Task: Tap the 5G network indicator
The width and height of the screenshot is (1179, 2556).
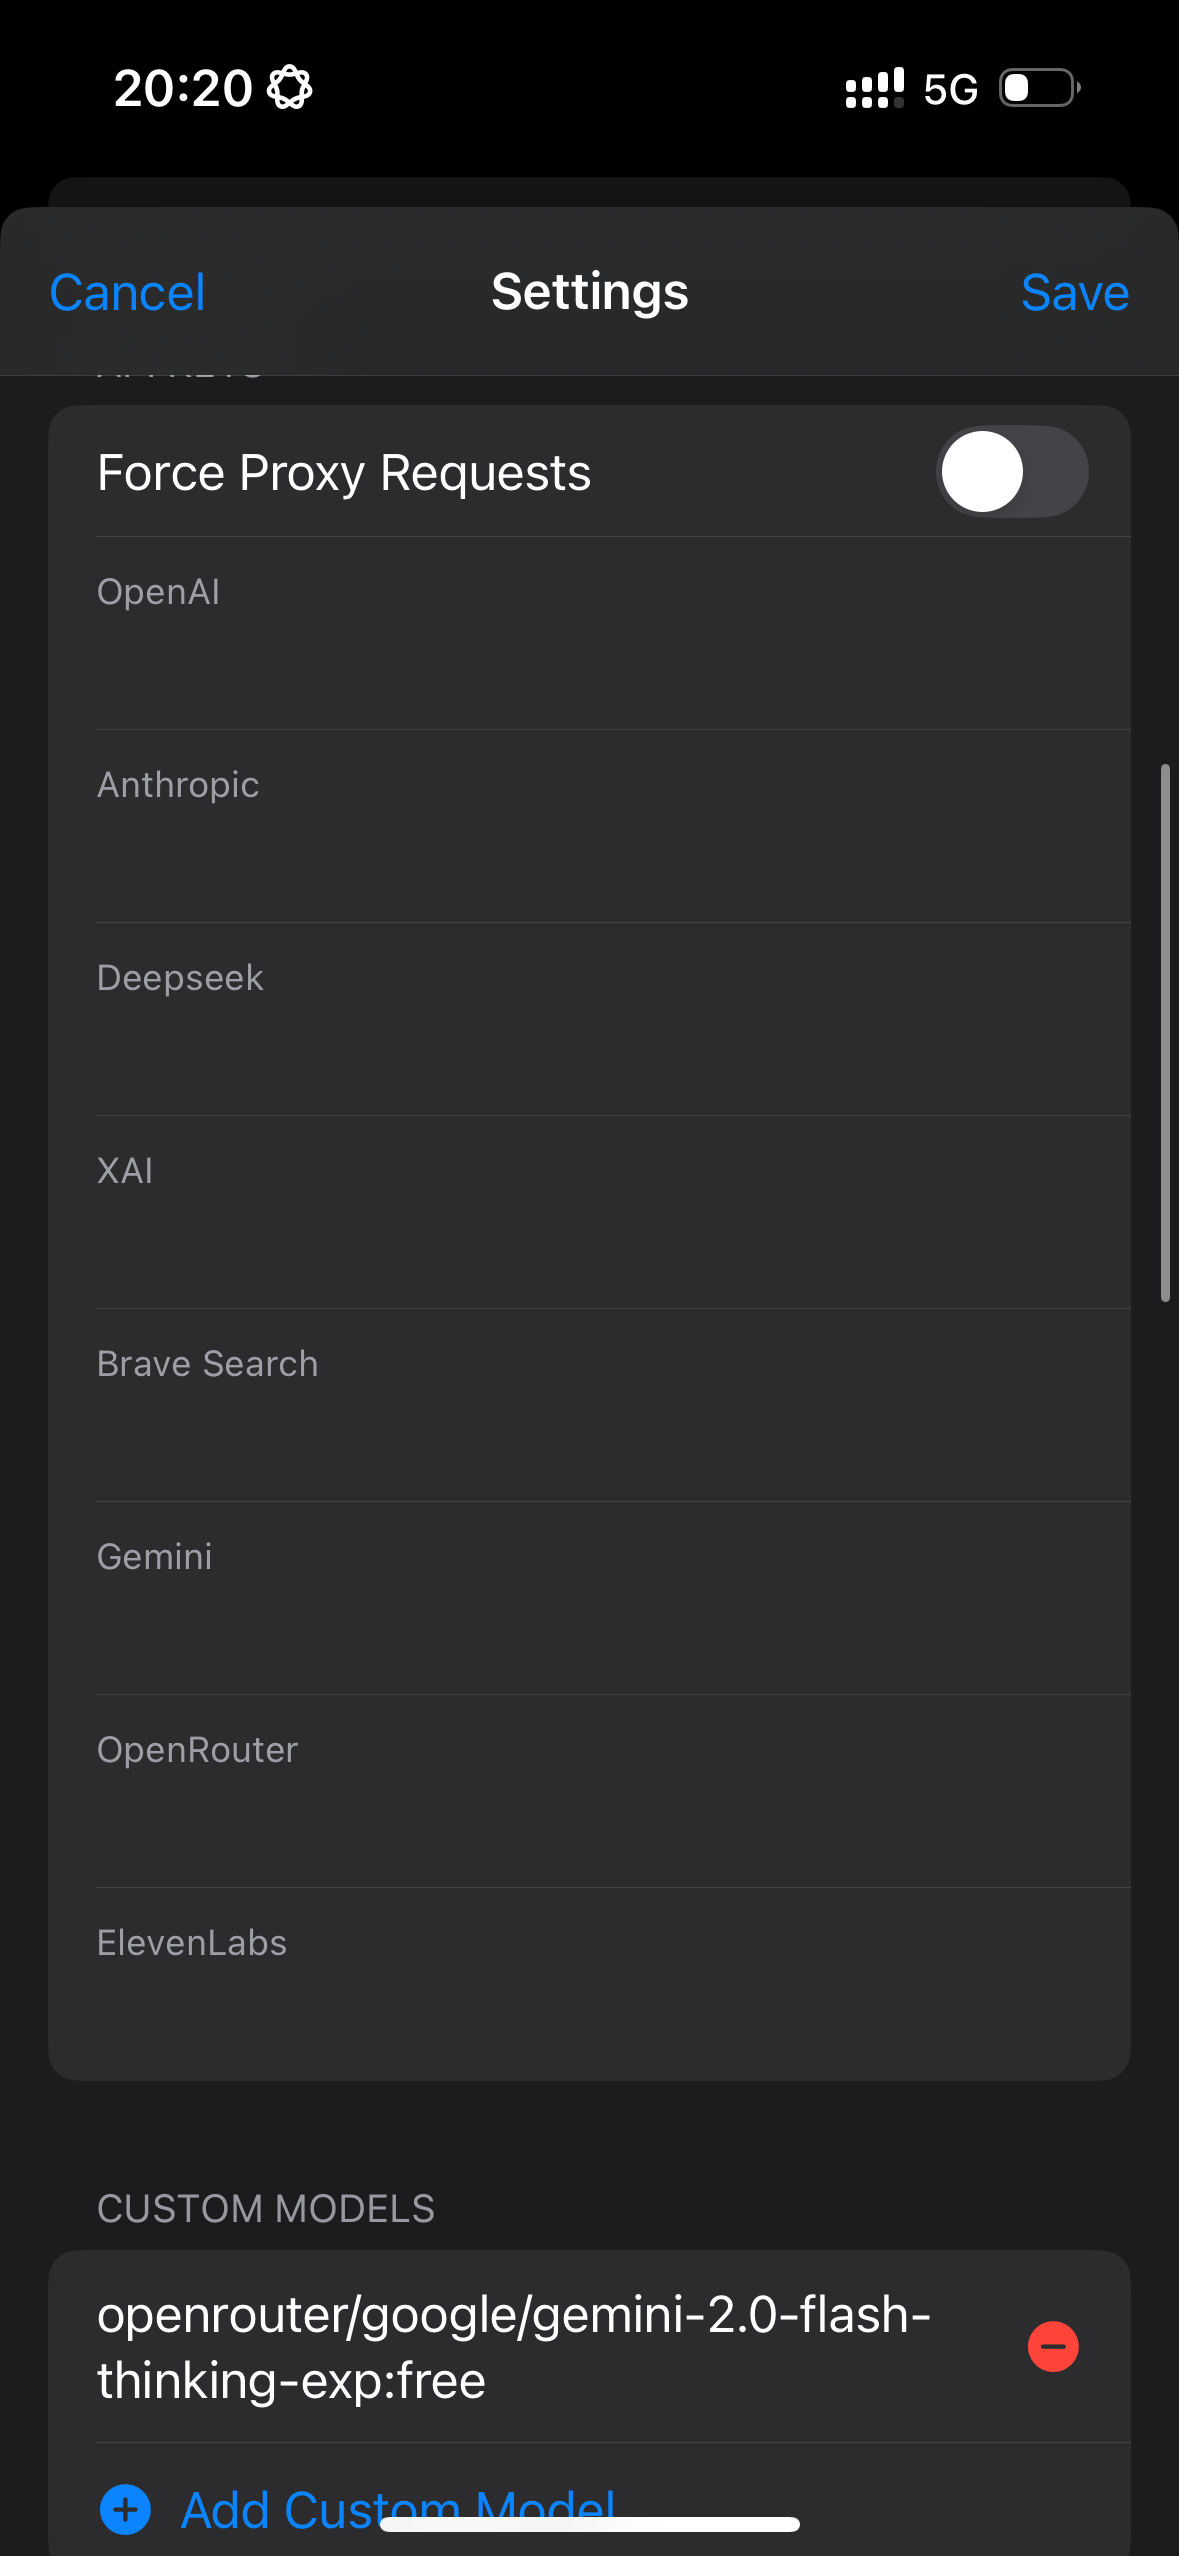Action: [950, 90]
